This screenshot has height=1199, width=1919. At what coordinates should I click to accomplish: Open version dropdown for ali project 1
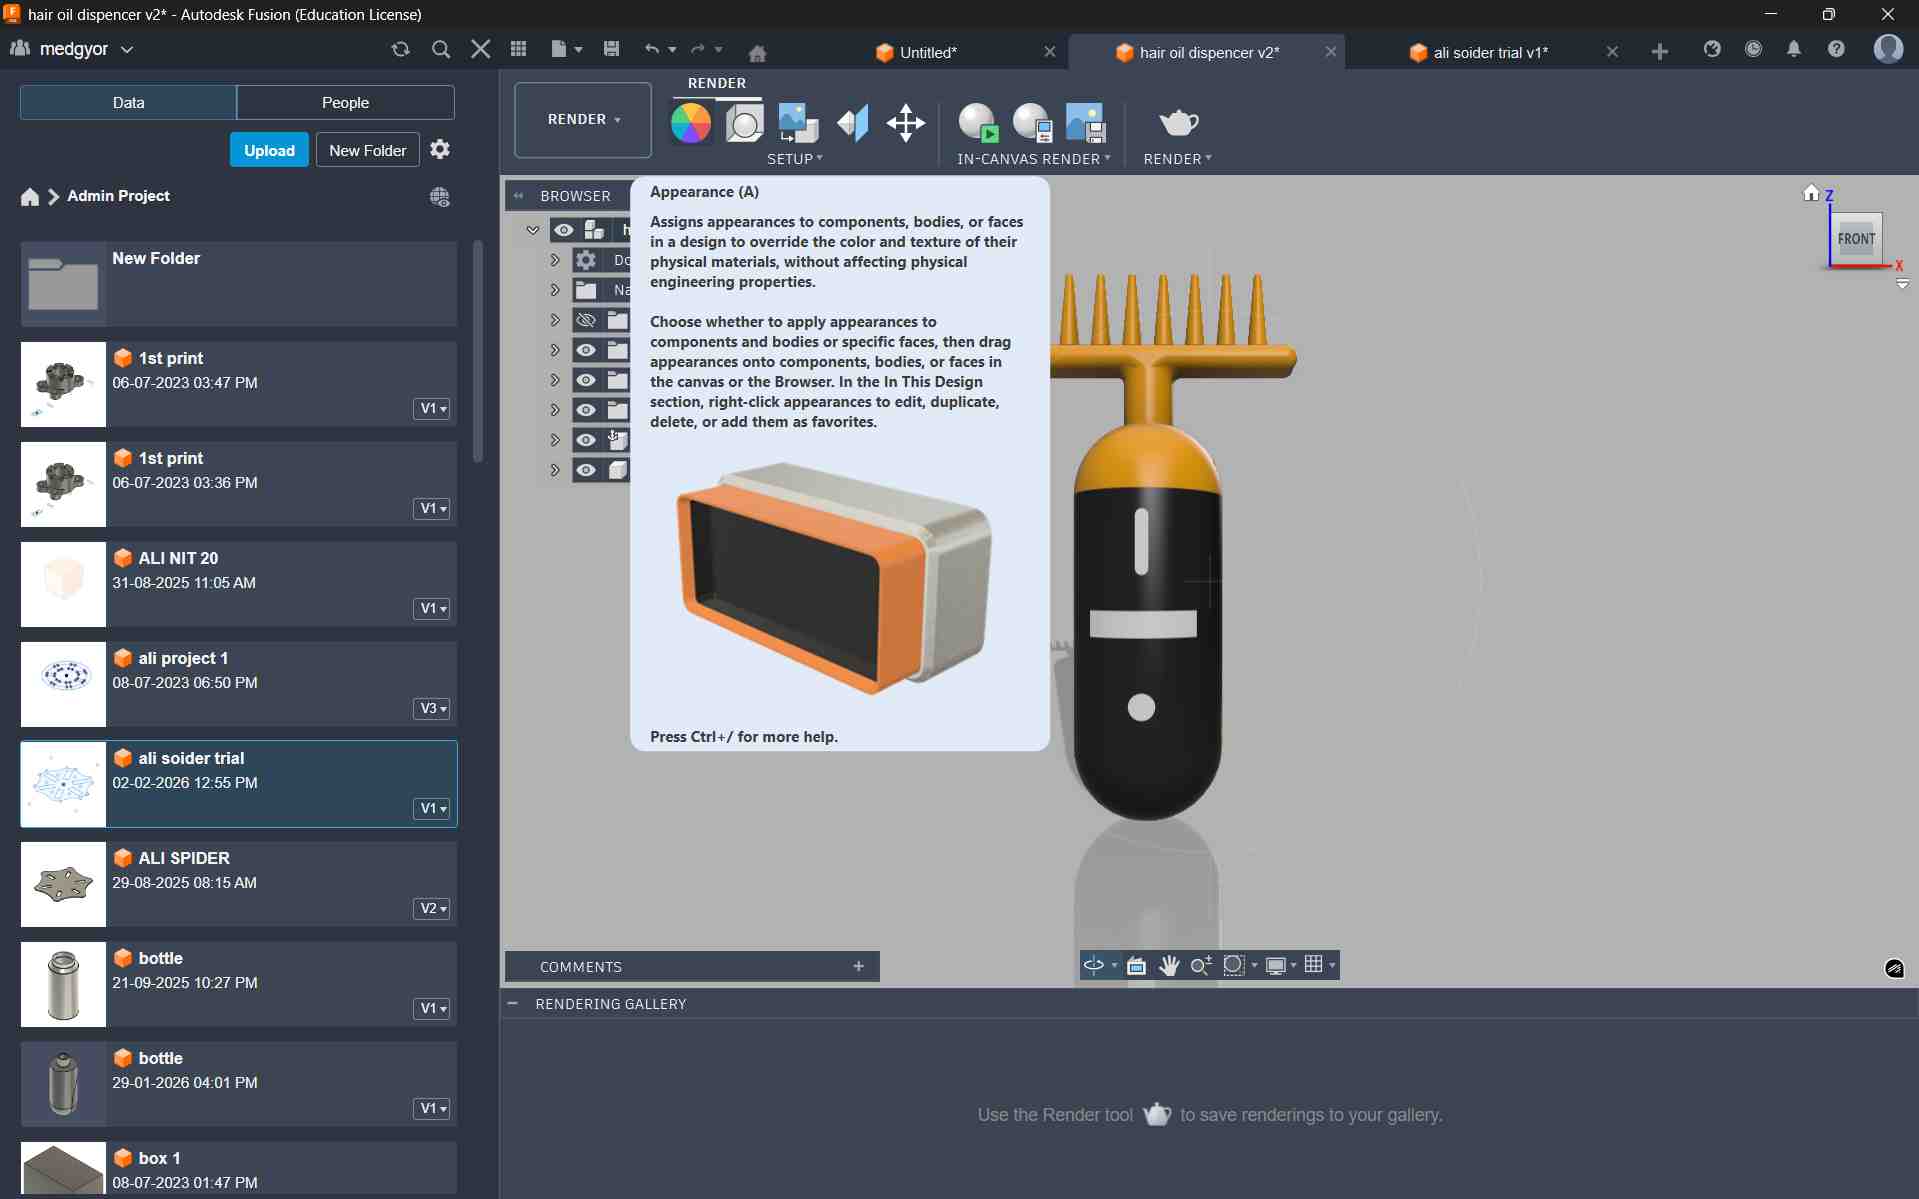tap(432, 708)
